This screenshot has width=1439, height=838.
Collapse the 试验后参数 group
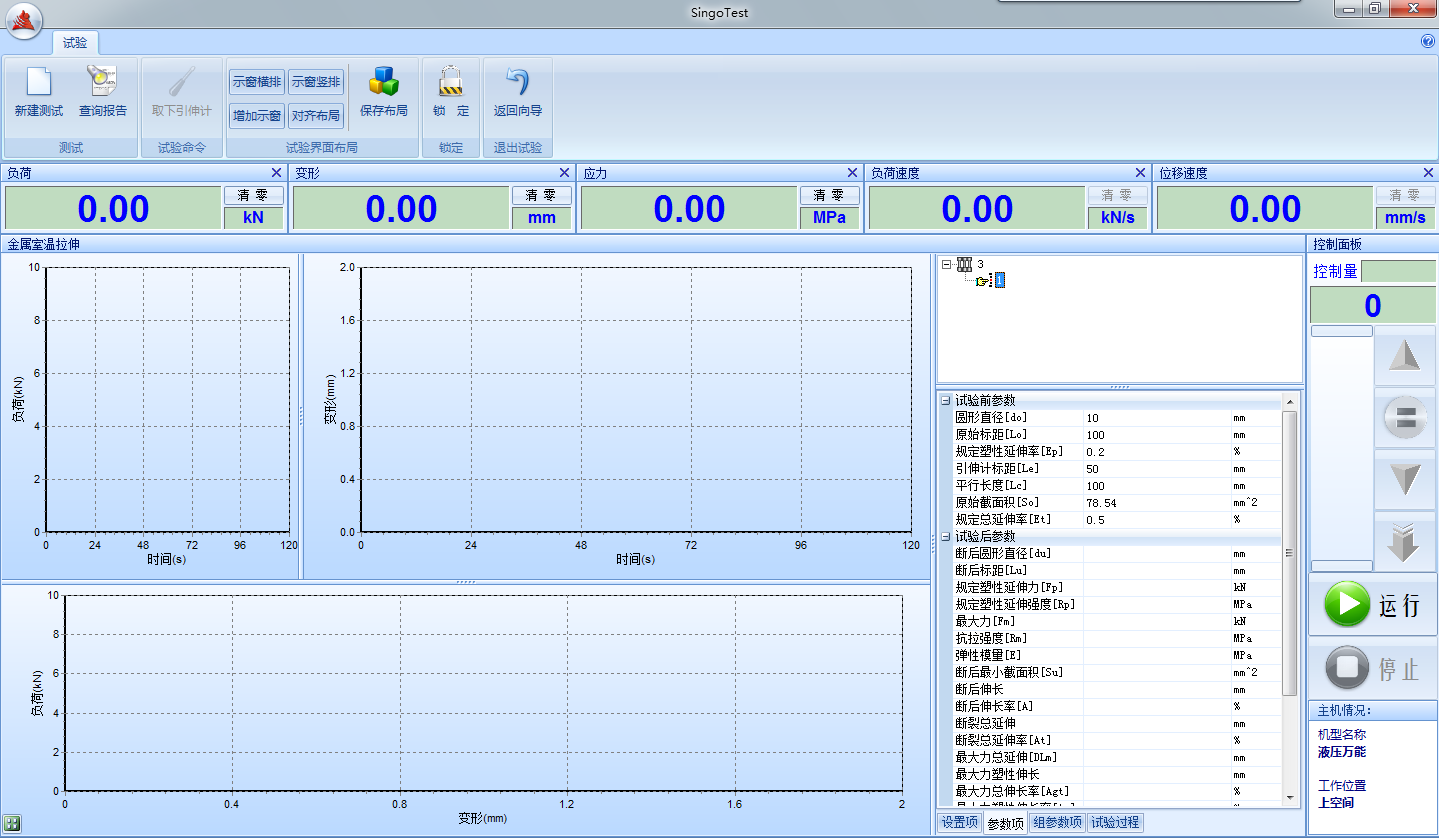coord(945,537)
